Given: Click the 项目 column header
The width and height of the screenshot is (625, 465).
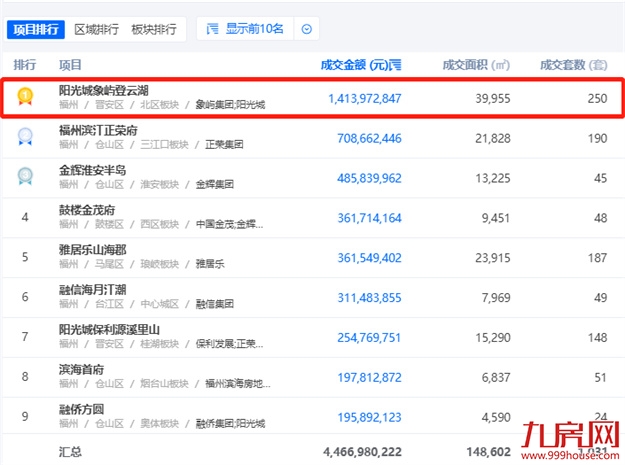Looking at the screenshot, I should [70, 65].
